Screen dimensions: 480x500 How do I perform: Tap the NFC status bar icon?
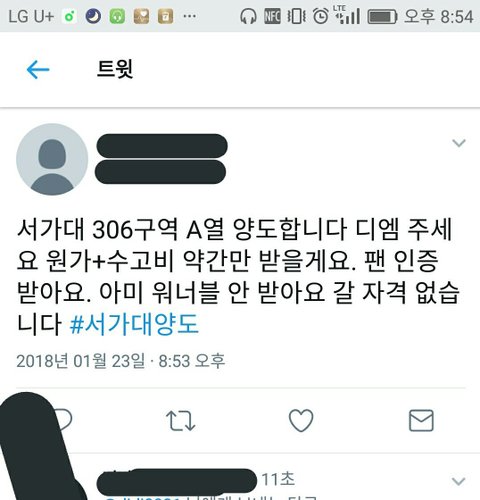[272, 16]
